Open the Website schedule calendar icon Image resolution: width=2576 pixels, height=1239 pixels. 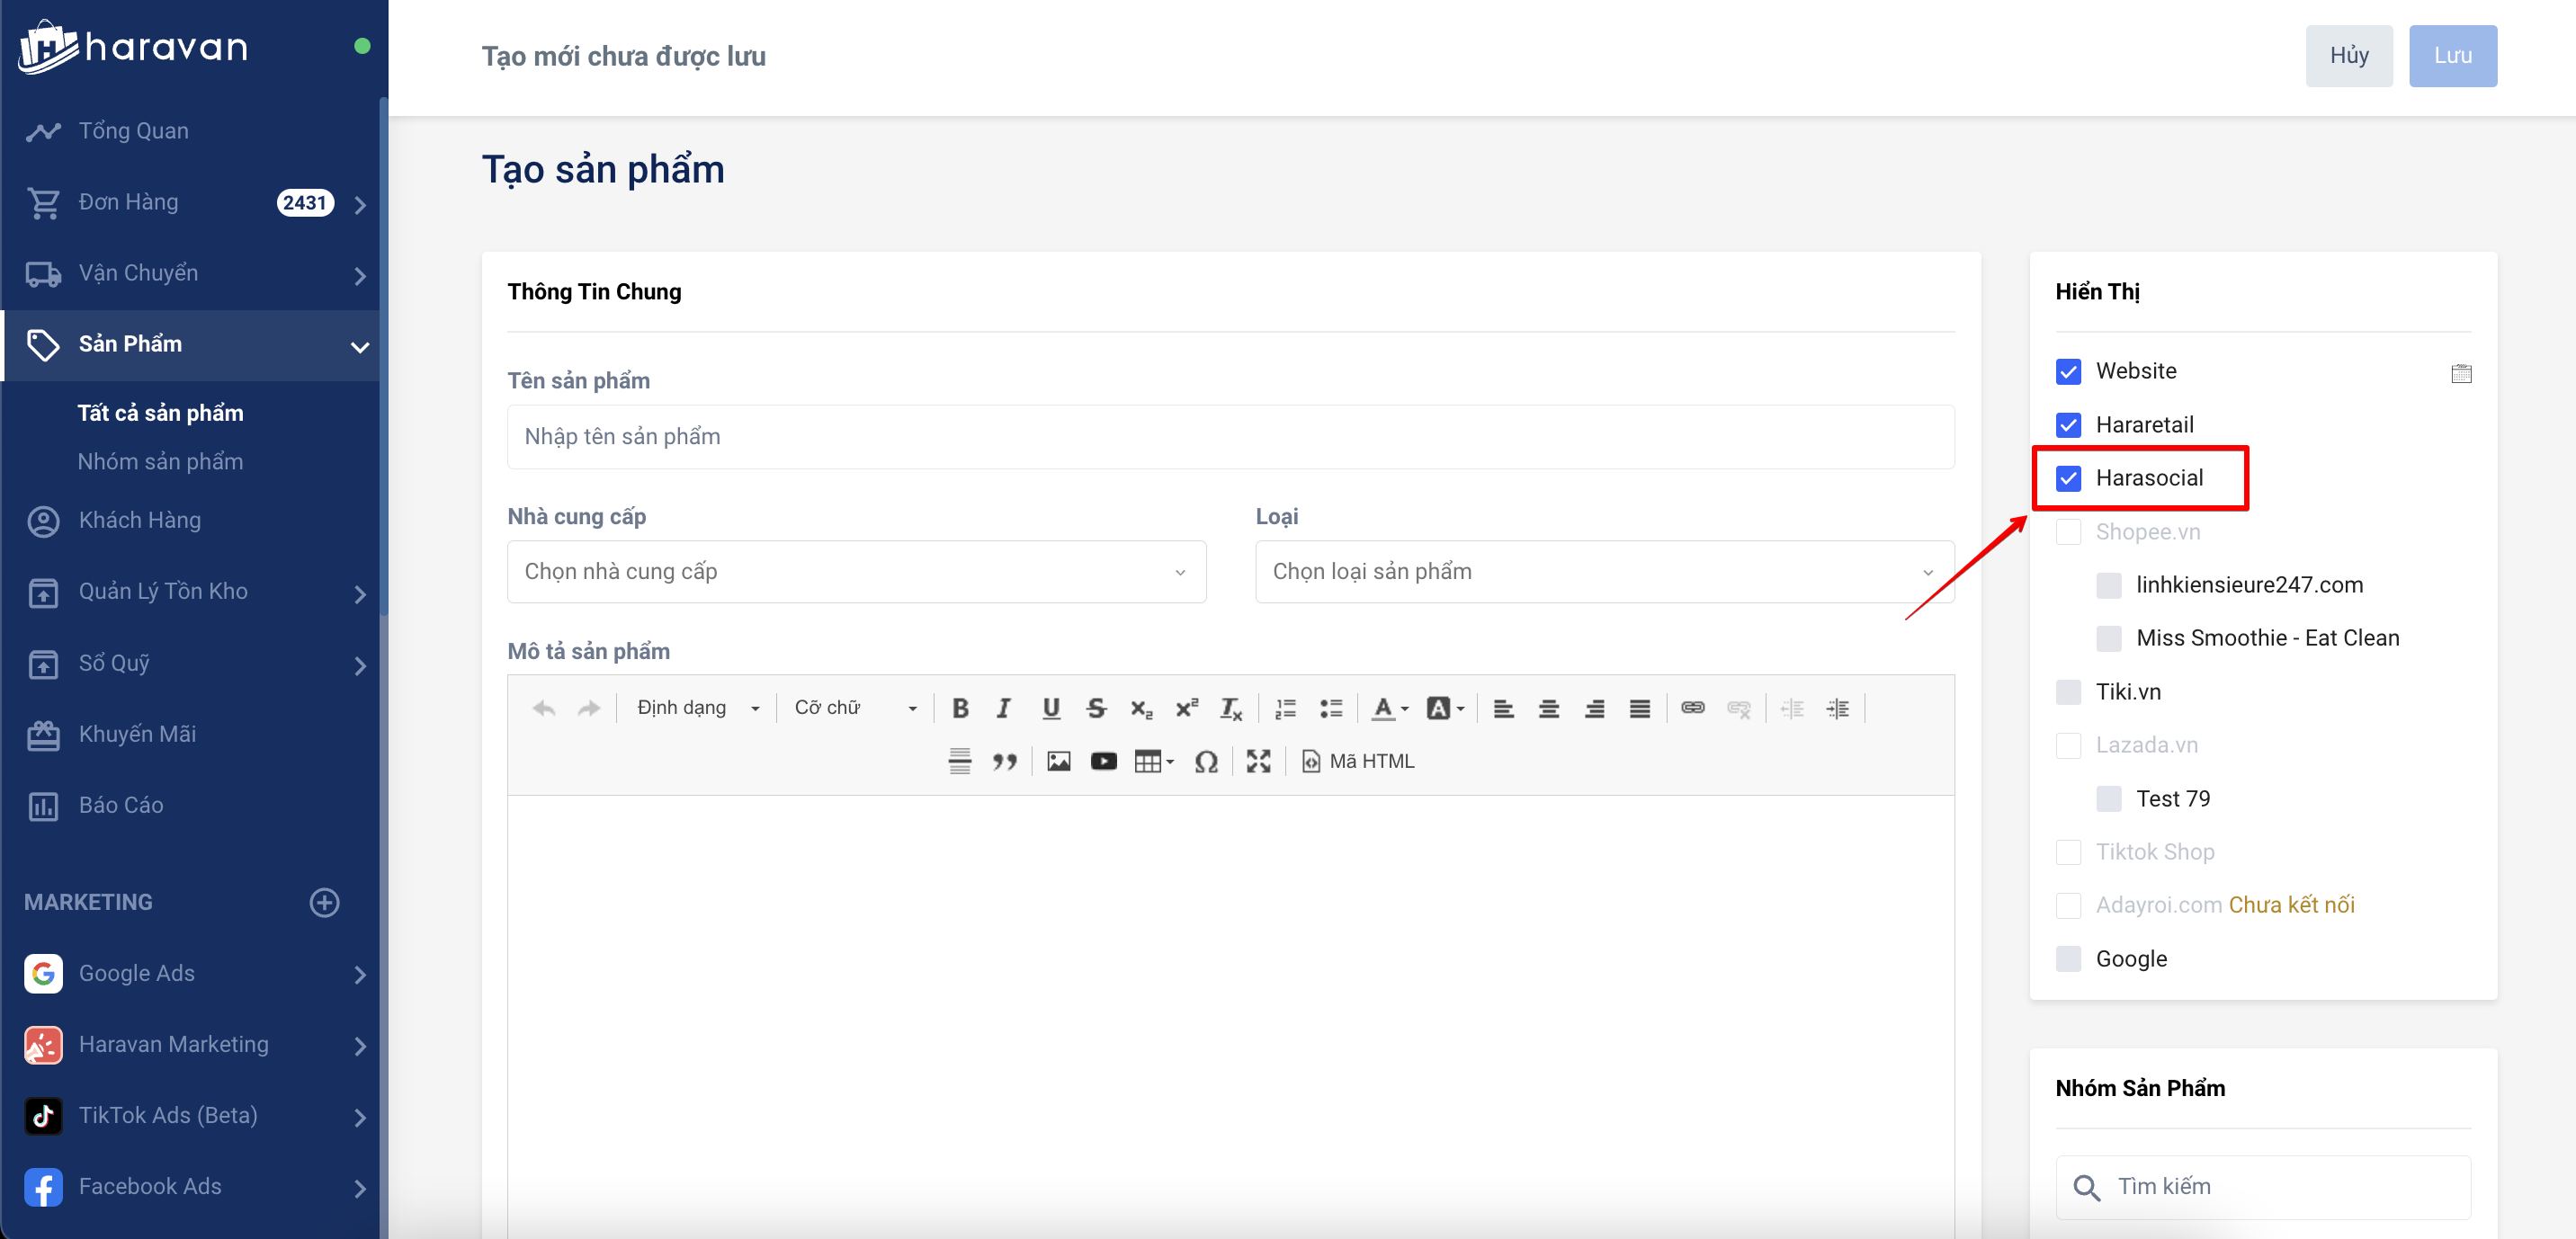2460,373
